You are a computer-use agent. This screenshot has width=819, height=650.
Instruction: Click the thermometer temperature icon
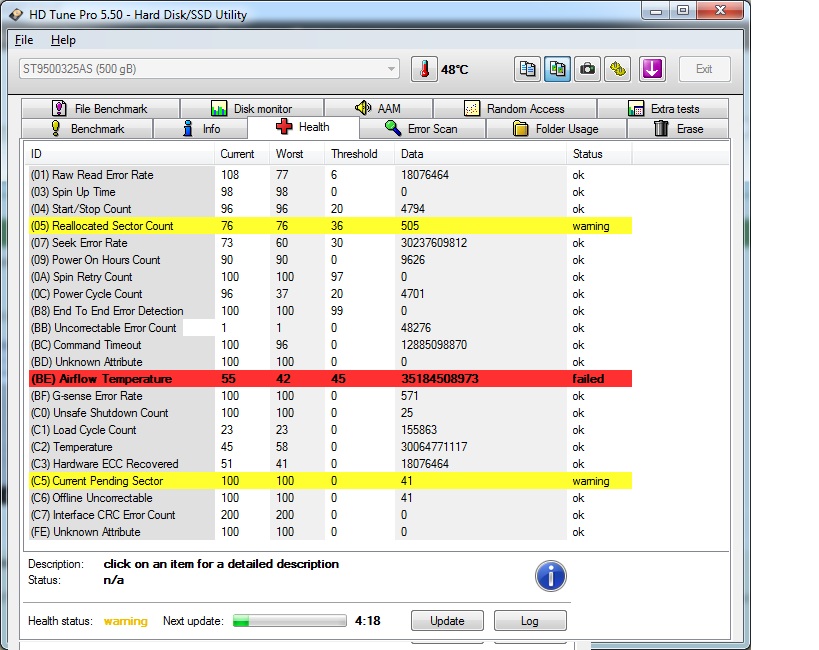424,69
